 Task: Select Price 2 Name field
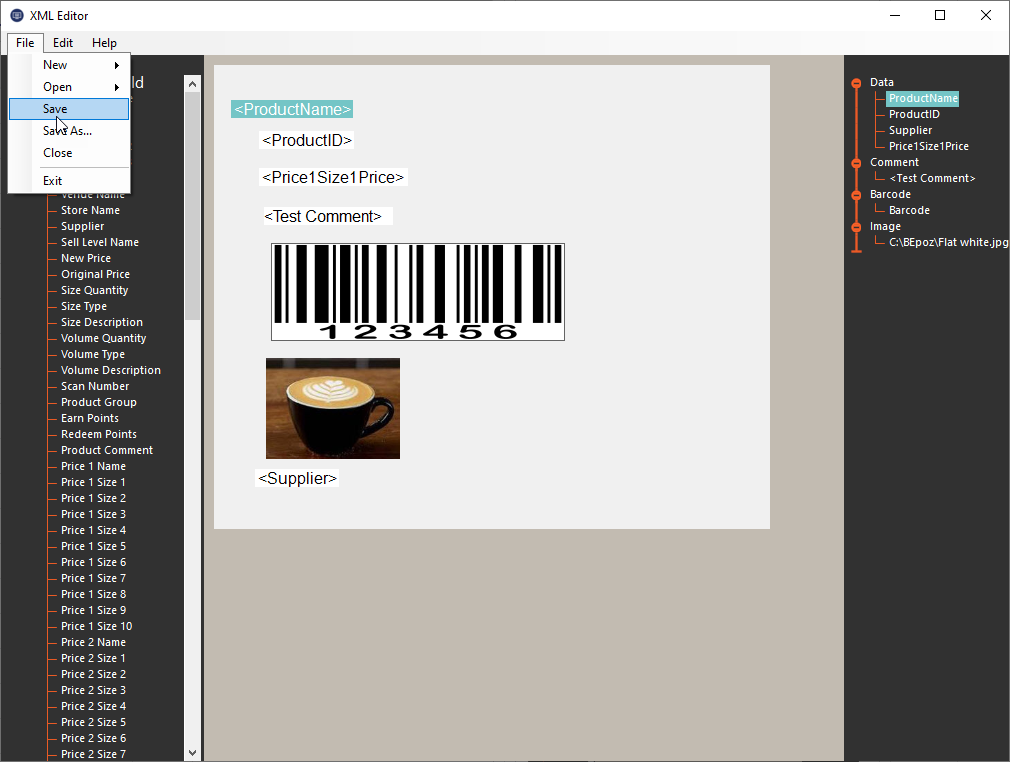tap(93, 642)
